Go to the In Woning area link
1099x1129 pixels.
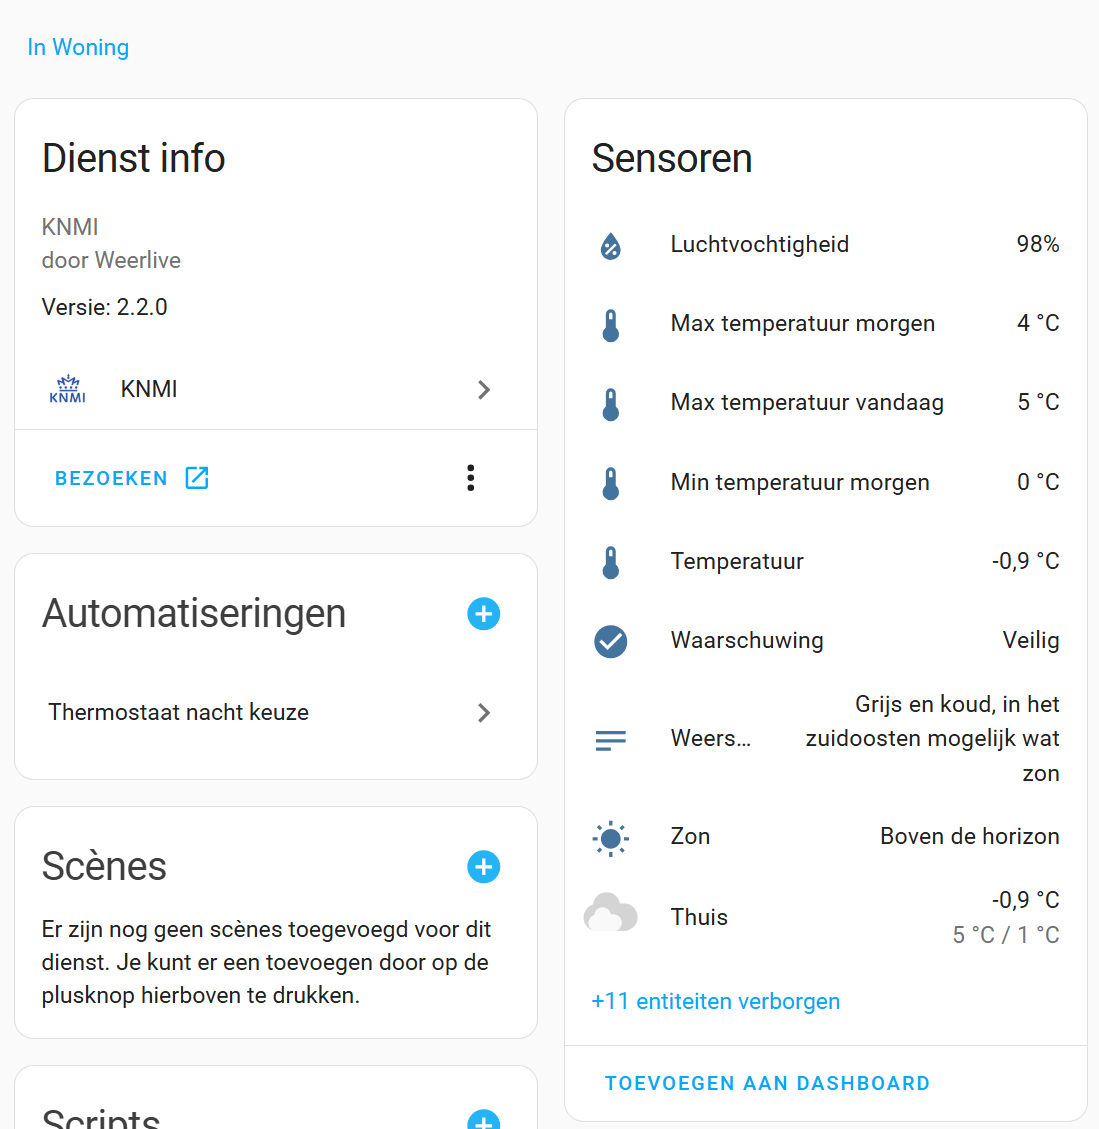pos(78,47)
